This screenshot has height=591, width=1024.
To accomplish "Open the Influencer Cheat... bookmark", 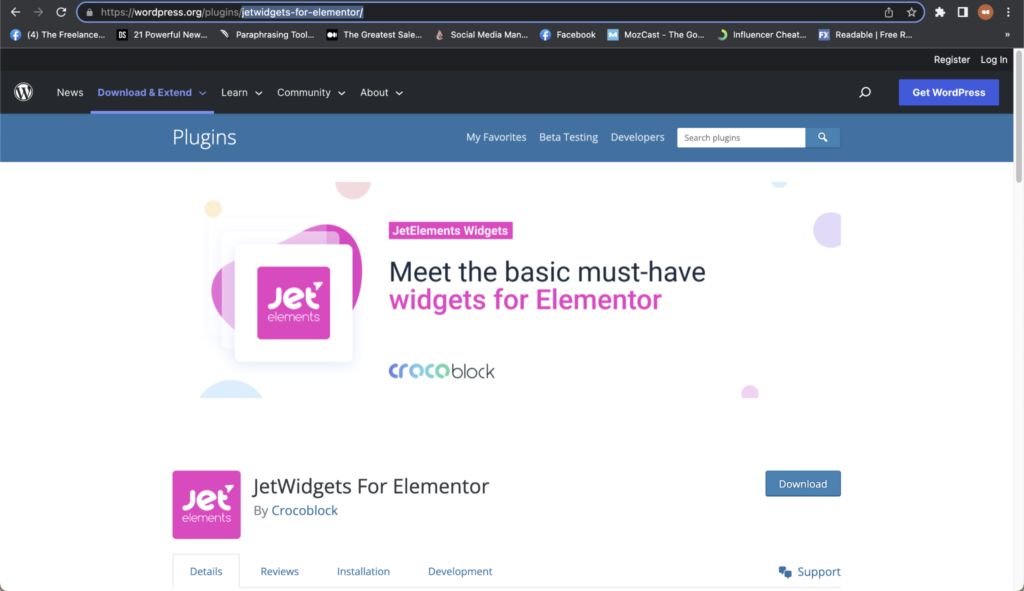I will tap(761, 35).
